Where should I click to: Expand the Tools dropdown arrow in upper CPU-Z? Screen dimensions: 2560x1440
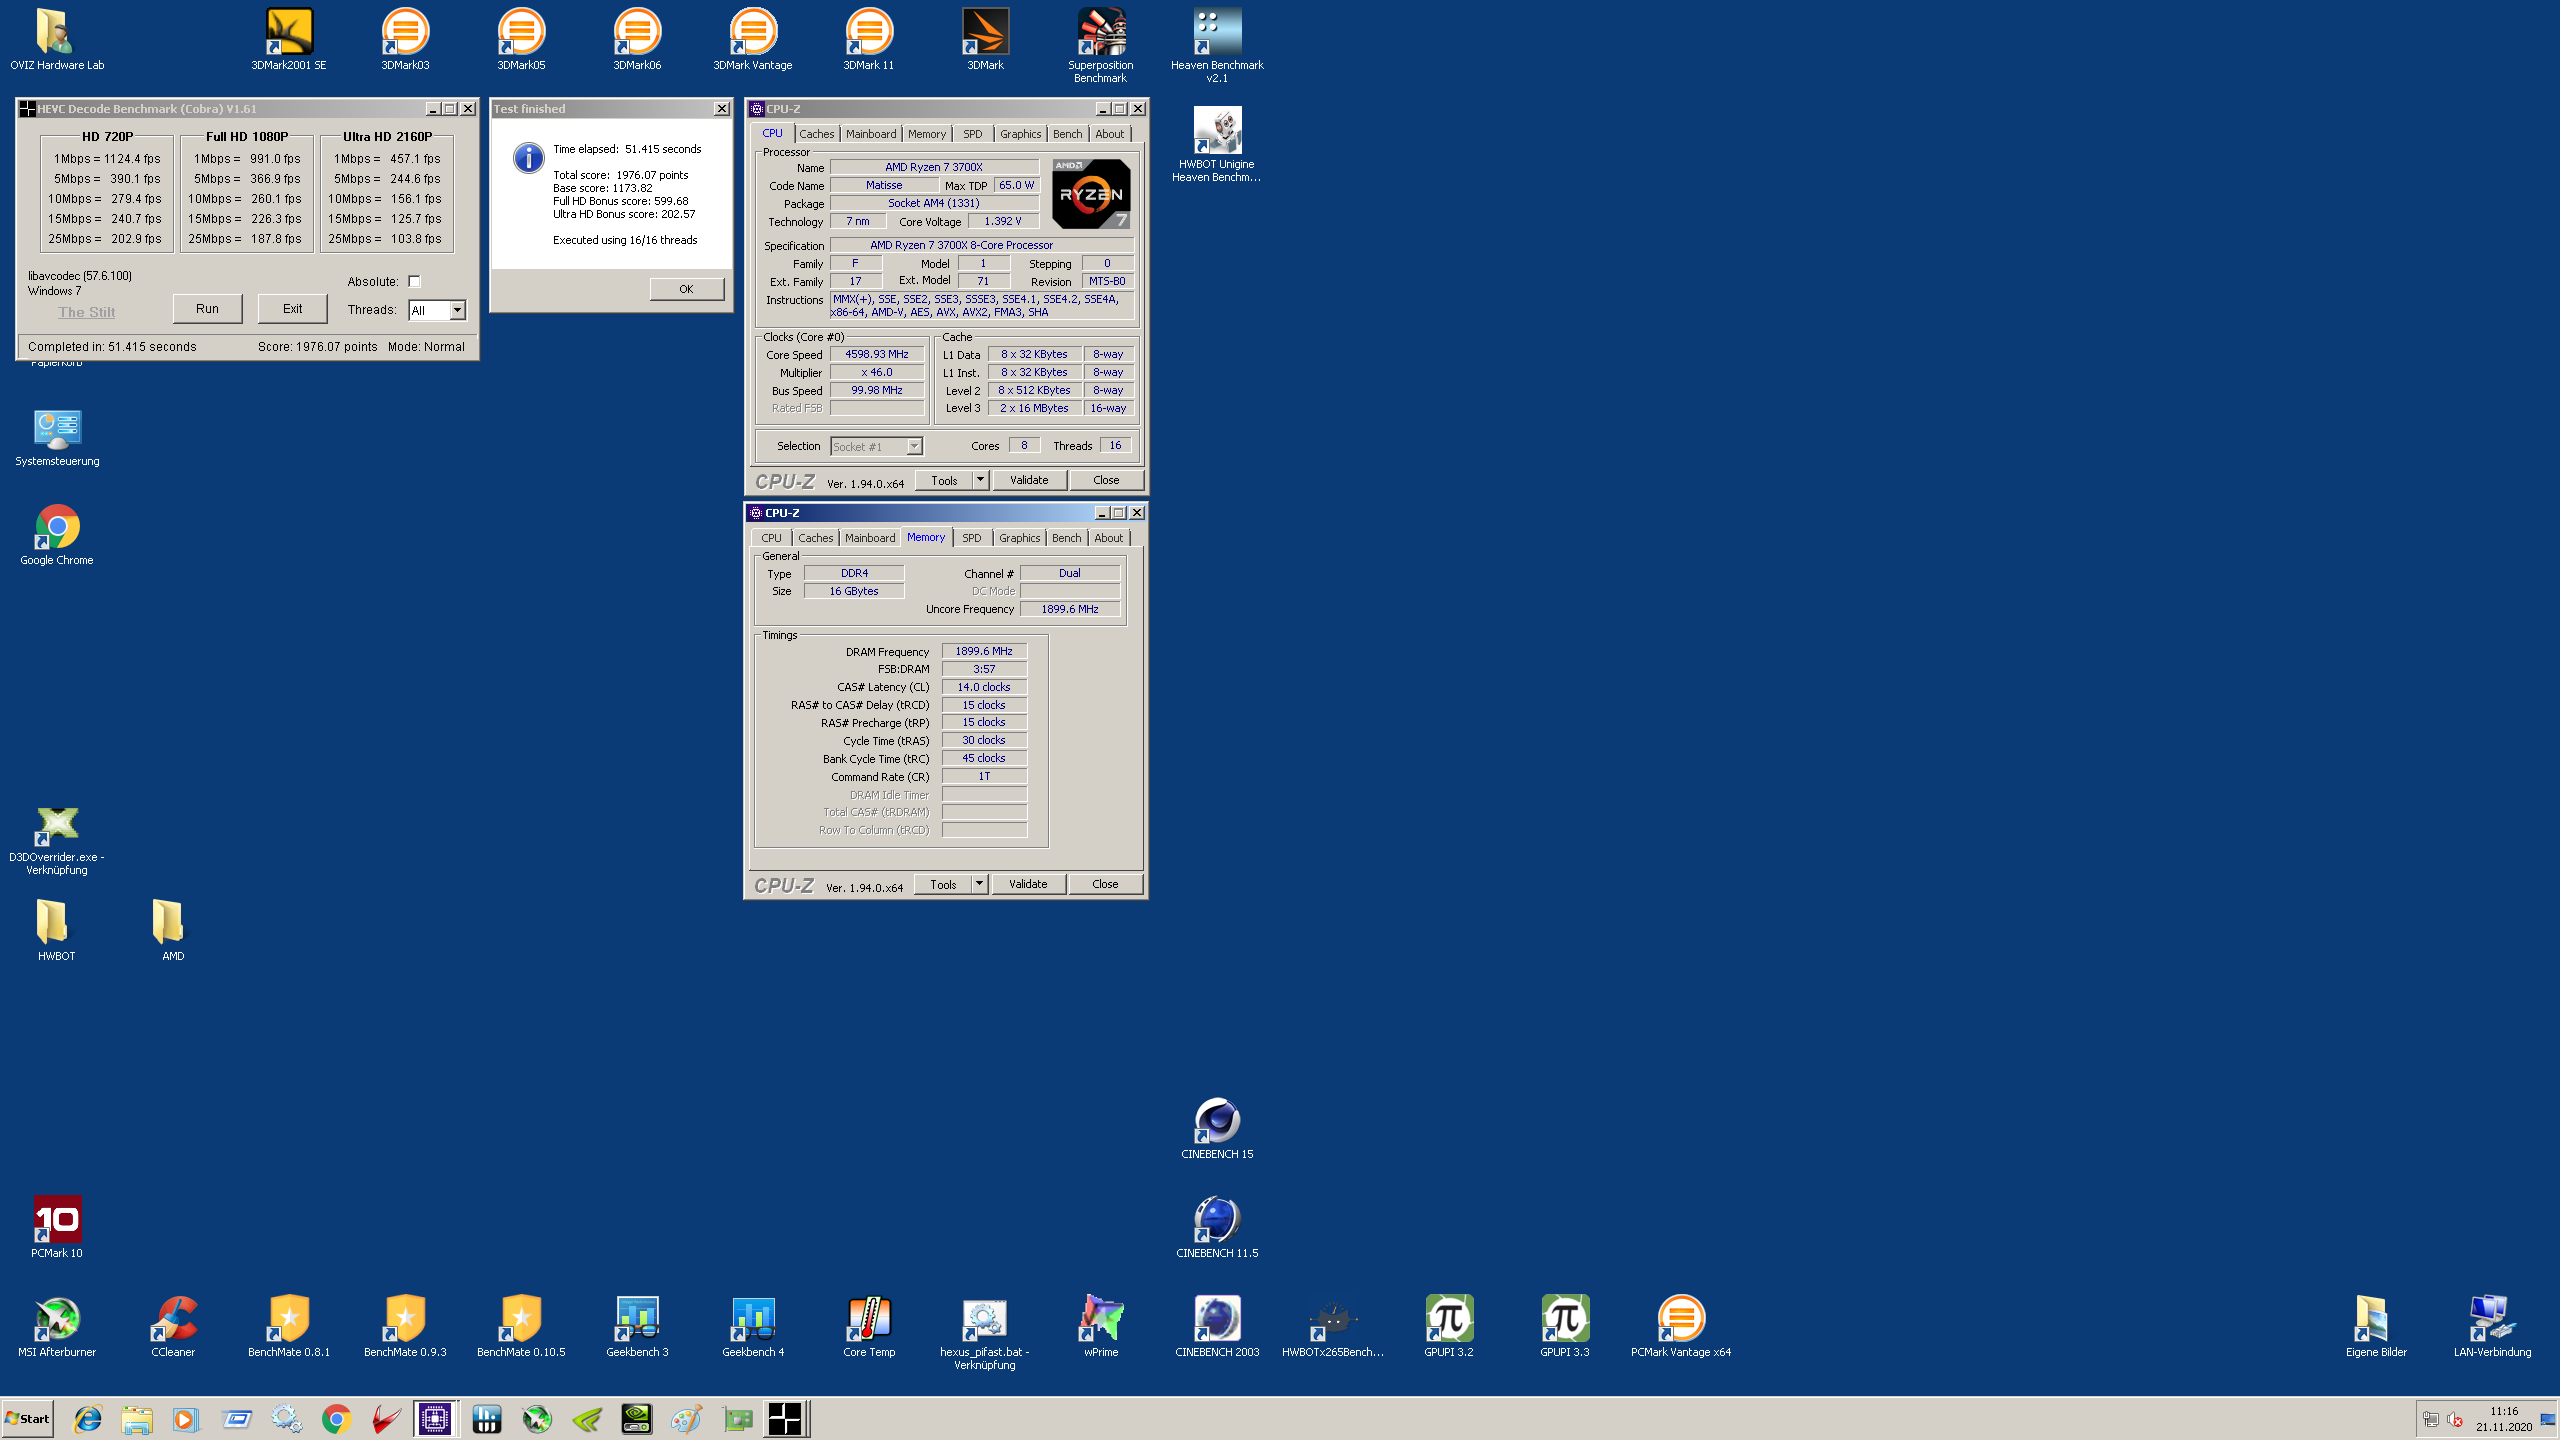(980, 480)
